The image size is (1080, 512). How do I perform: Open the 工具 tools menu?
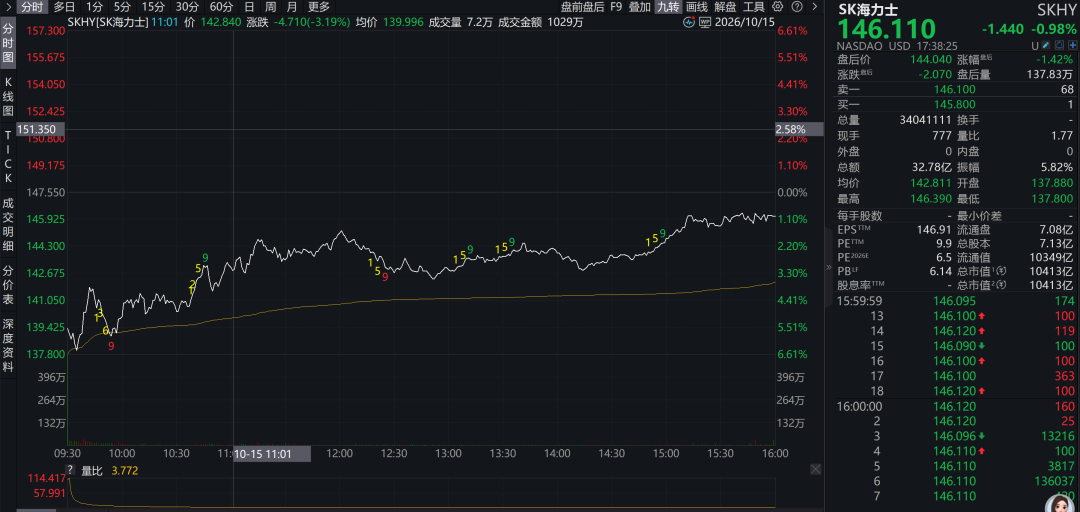coord(754,7)
